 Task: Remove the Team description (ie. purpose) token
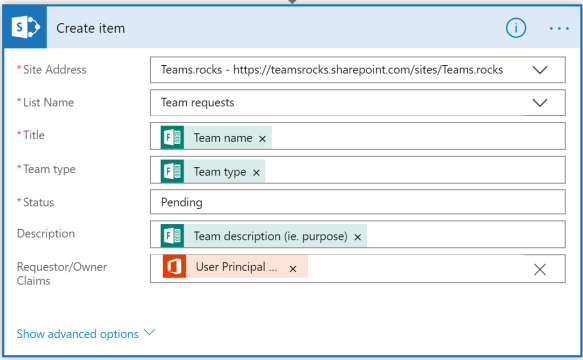click(358, 237)
